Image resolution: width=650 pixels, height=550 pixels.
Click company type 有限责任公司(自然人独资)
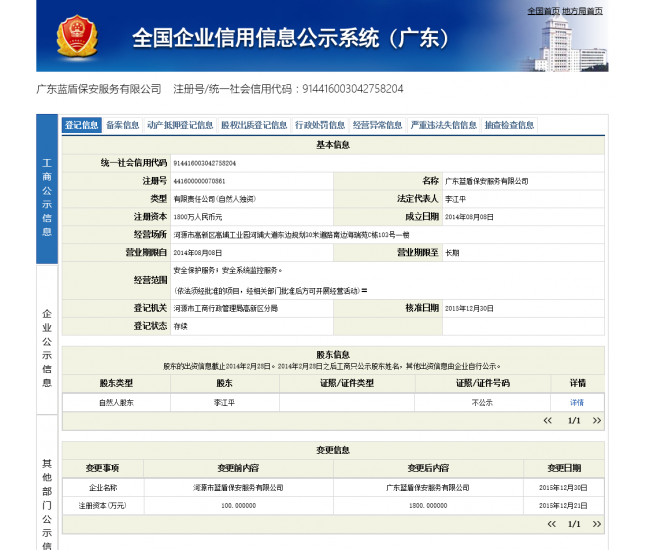[x=214, y=199]
